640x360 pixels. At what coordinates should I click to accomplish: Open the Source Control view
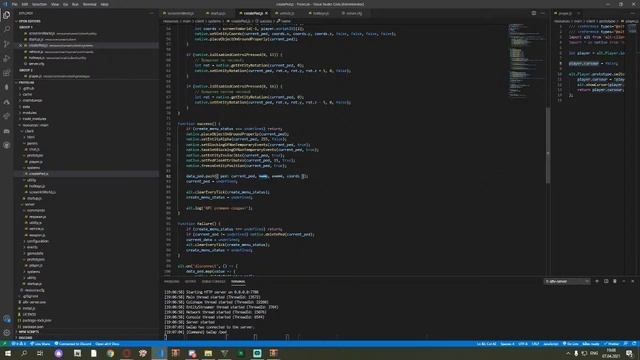pyautogui.click(x=7, y=44)
